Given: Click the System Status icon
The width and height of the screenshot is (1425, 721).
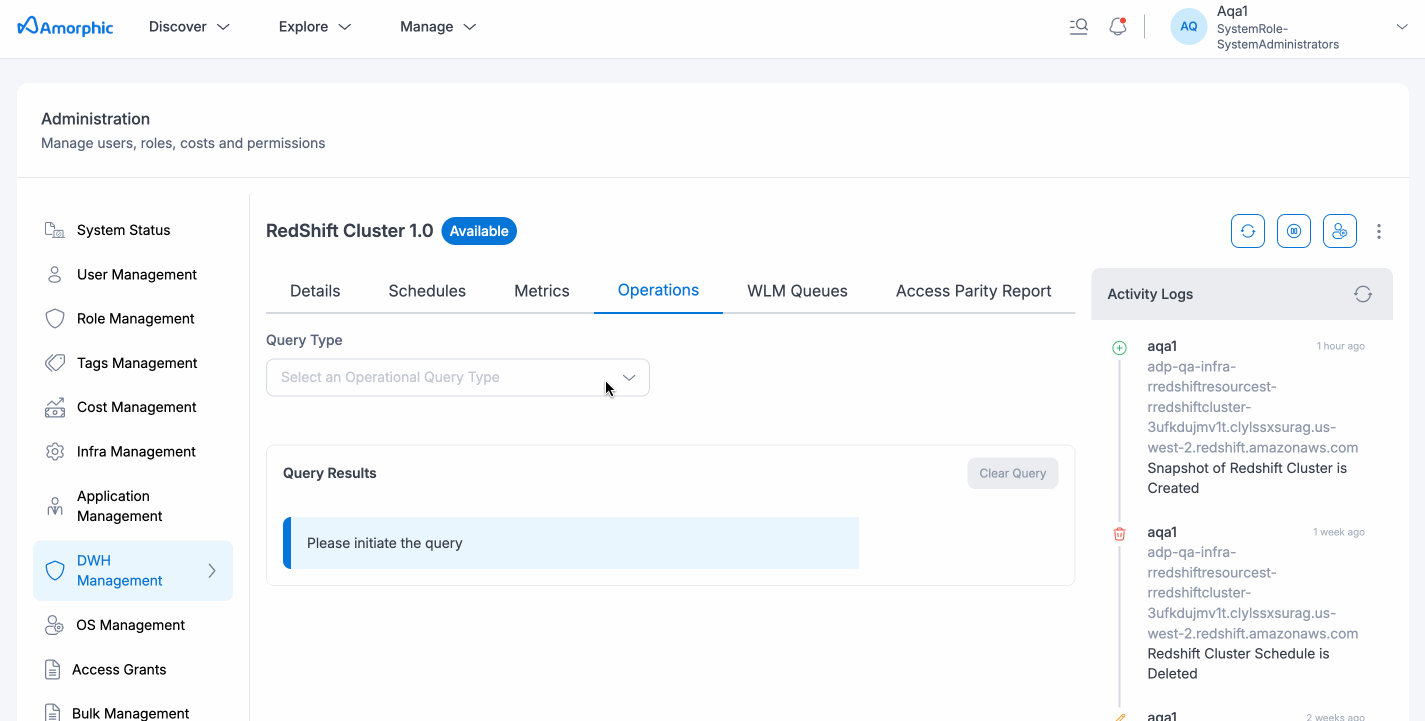Looking at the screenshot, I should click(55, 230).
